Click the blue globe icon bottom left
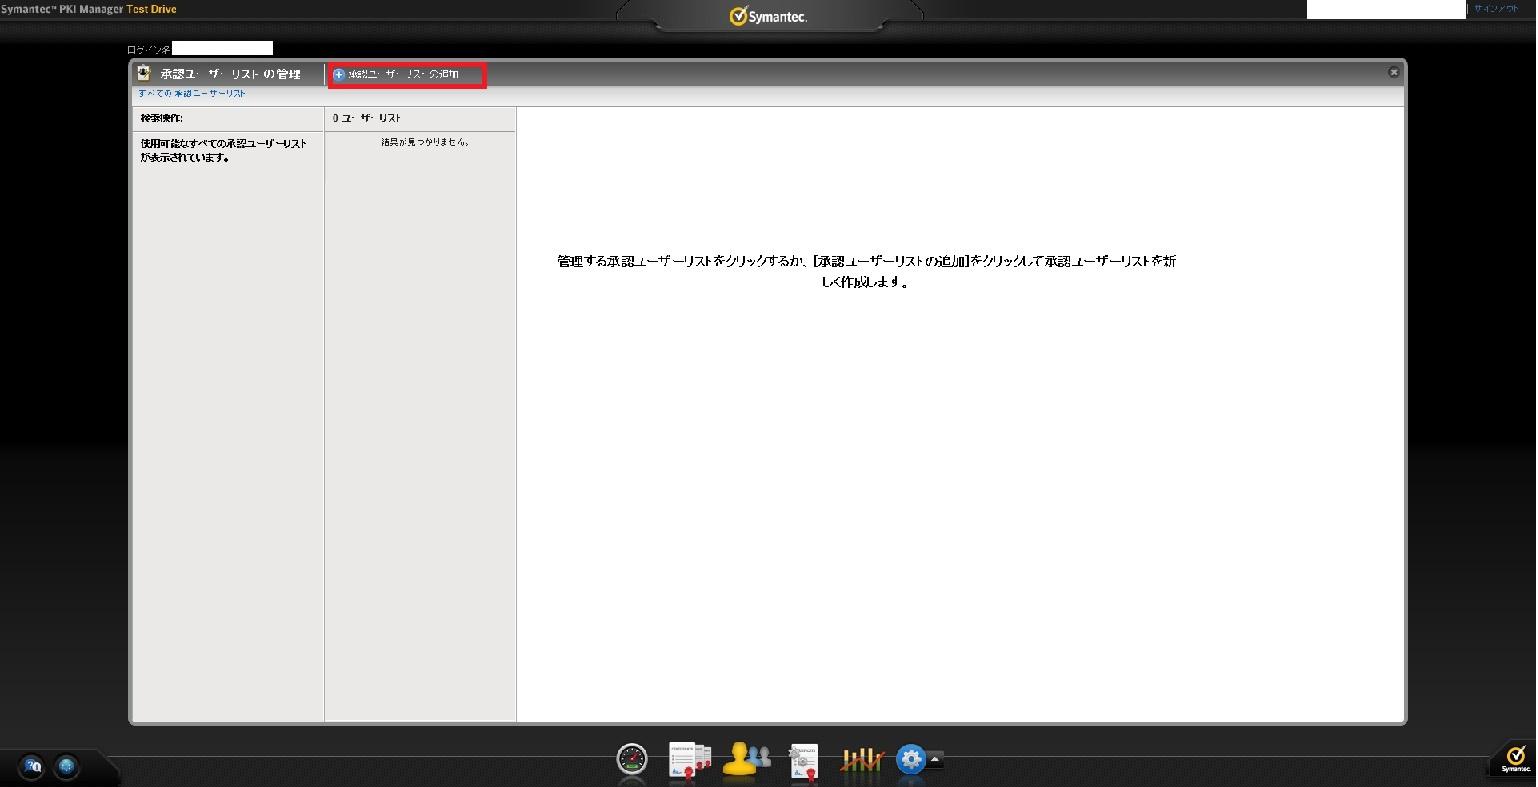This screenshot has height=787, width=1538. tap(66, 767)
